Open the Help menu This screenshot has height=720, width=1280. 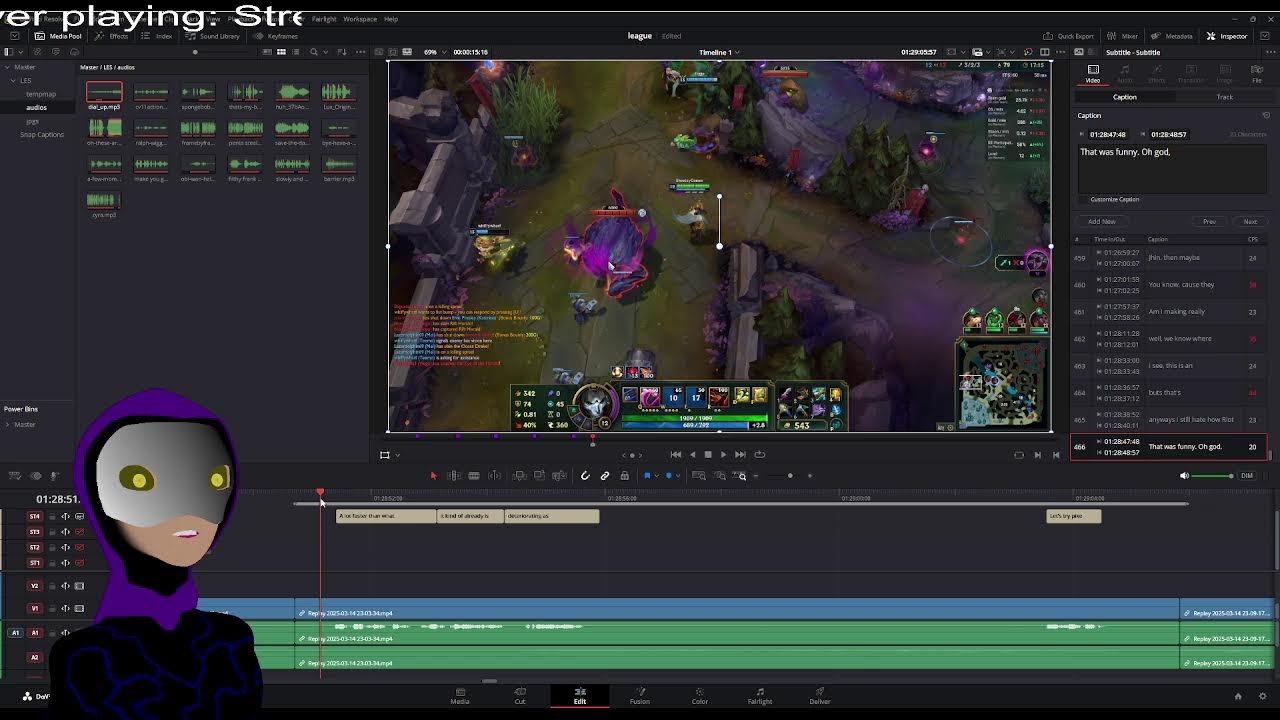click(x=391, y=19)
